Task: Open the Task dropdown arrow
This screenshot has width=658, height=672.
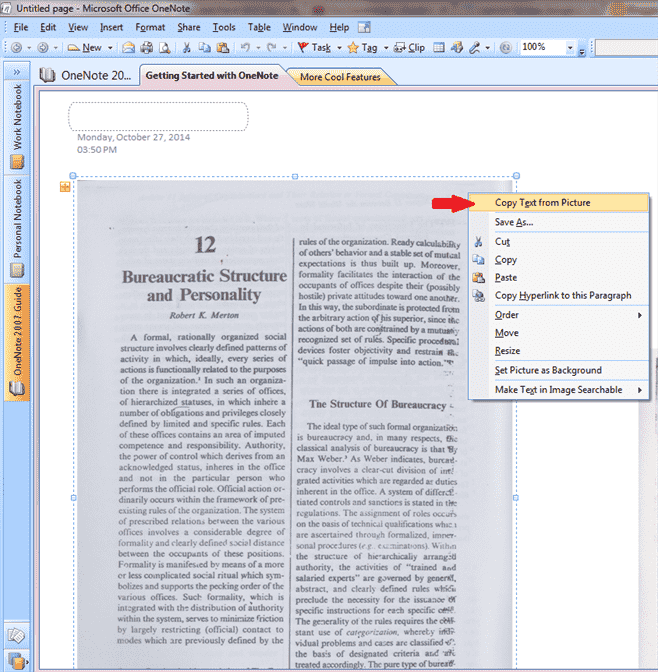Action: [x=340, y=48]
